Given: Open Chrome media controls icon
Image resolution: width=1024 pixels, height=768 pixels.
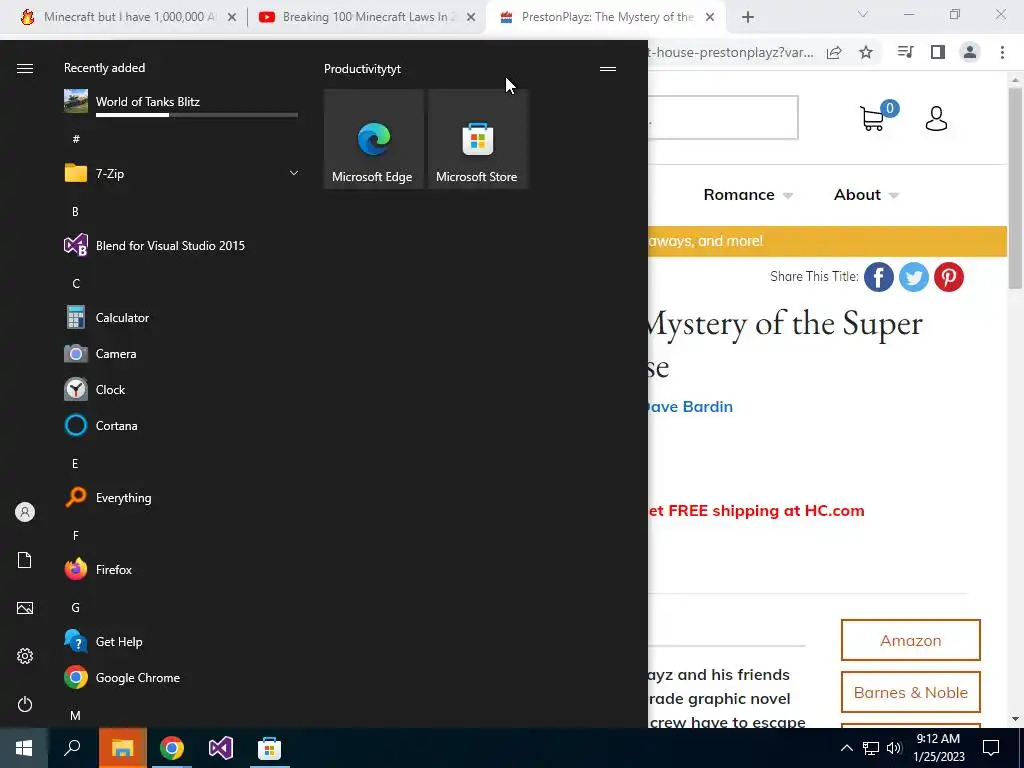Looking at the screenshot, I should click(906, 52).
